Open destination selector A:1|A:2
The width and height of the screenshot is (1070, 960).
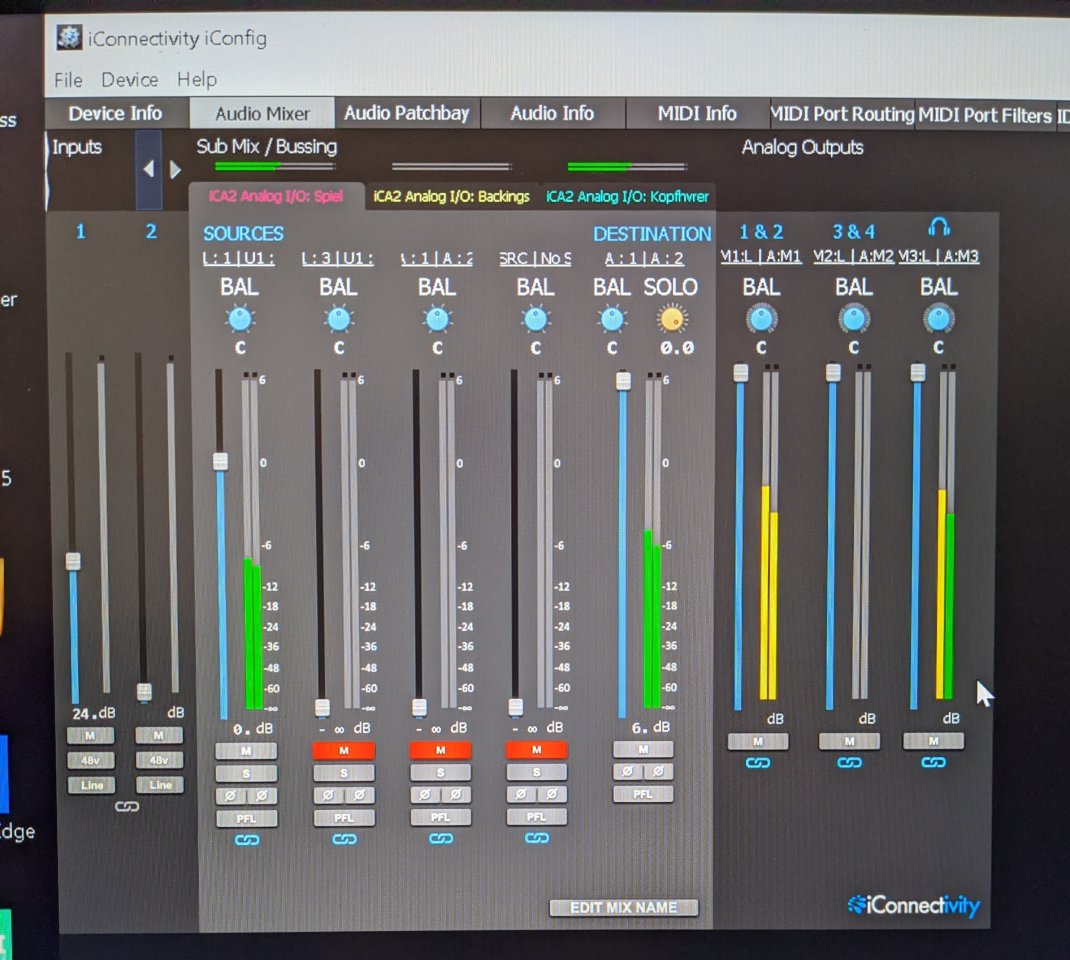point(644,259)
